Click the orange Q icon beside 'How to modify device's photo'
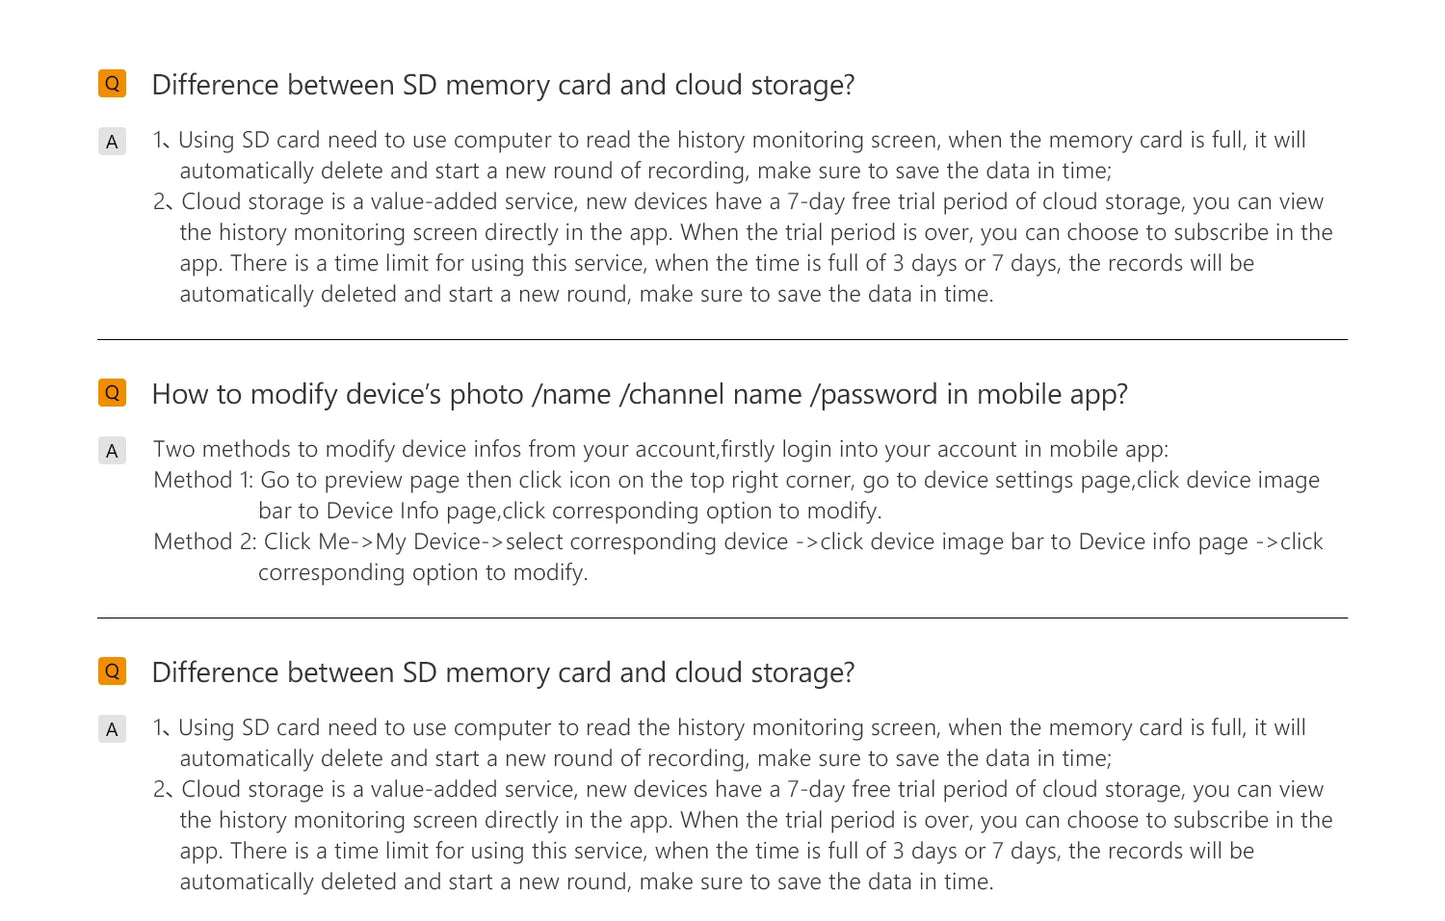1445x921 pixels. [112, 393]
